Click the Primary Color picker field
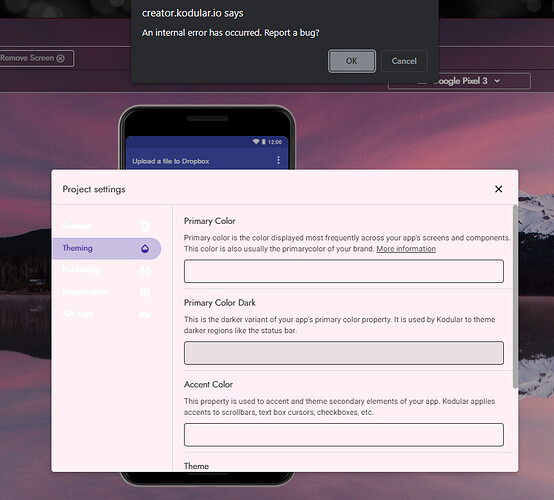 [x=344, y=271]
